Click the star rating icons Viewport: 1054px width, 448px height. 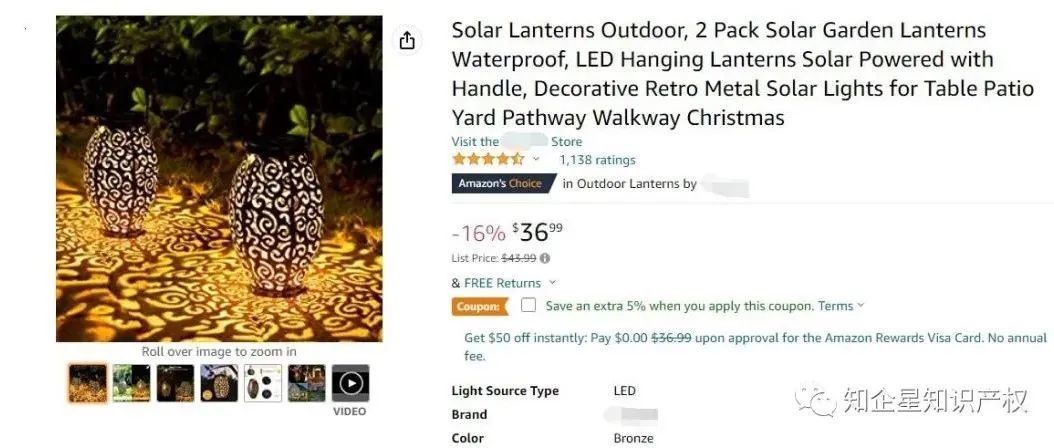pyautogui.click(x=488, y=160)
